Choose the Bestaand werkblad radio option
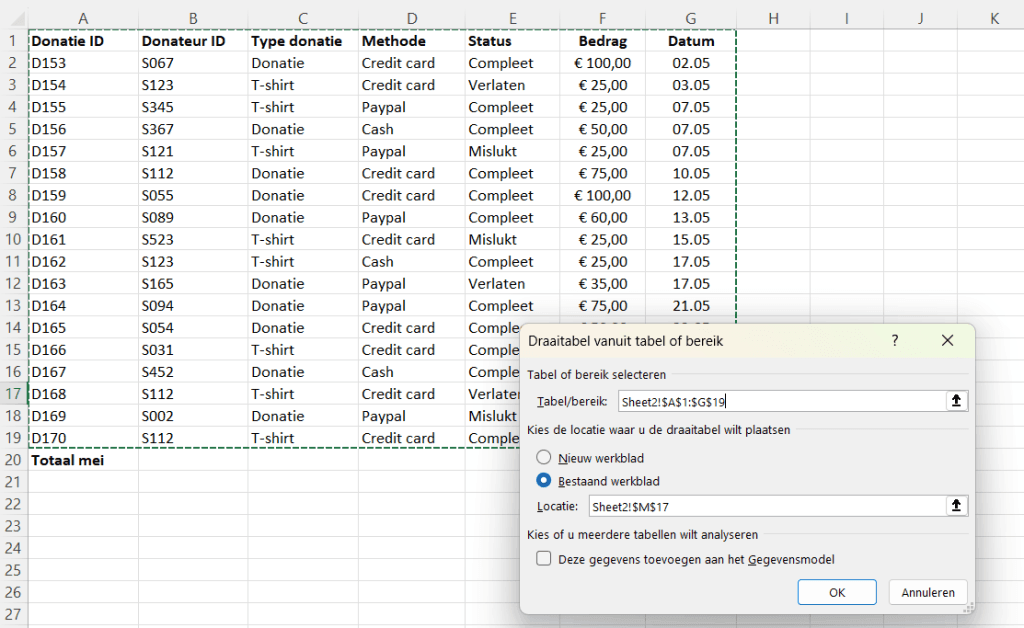Viewport: 1024px width, 628px height. coord(544,481)
